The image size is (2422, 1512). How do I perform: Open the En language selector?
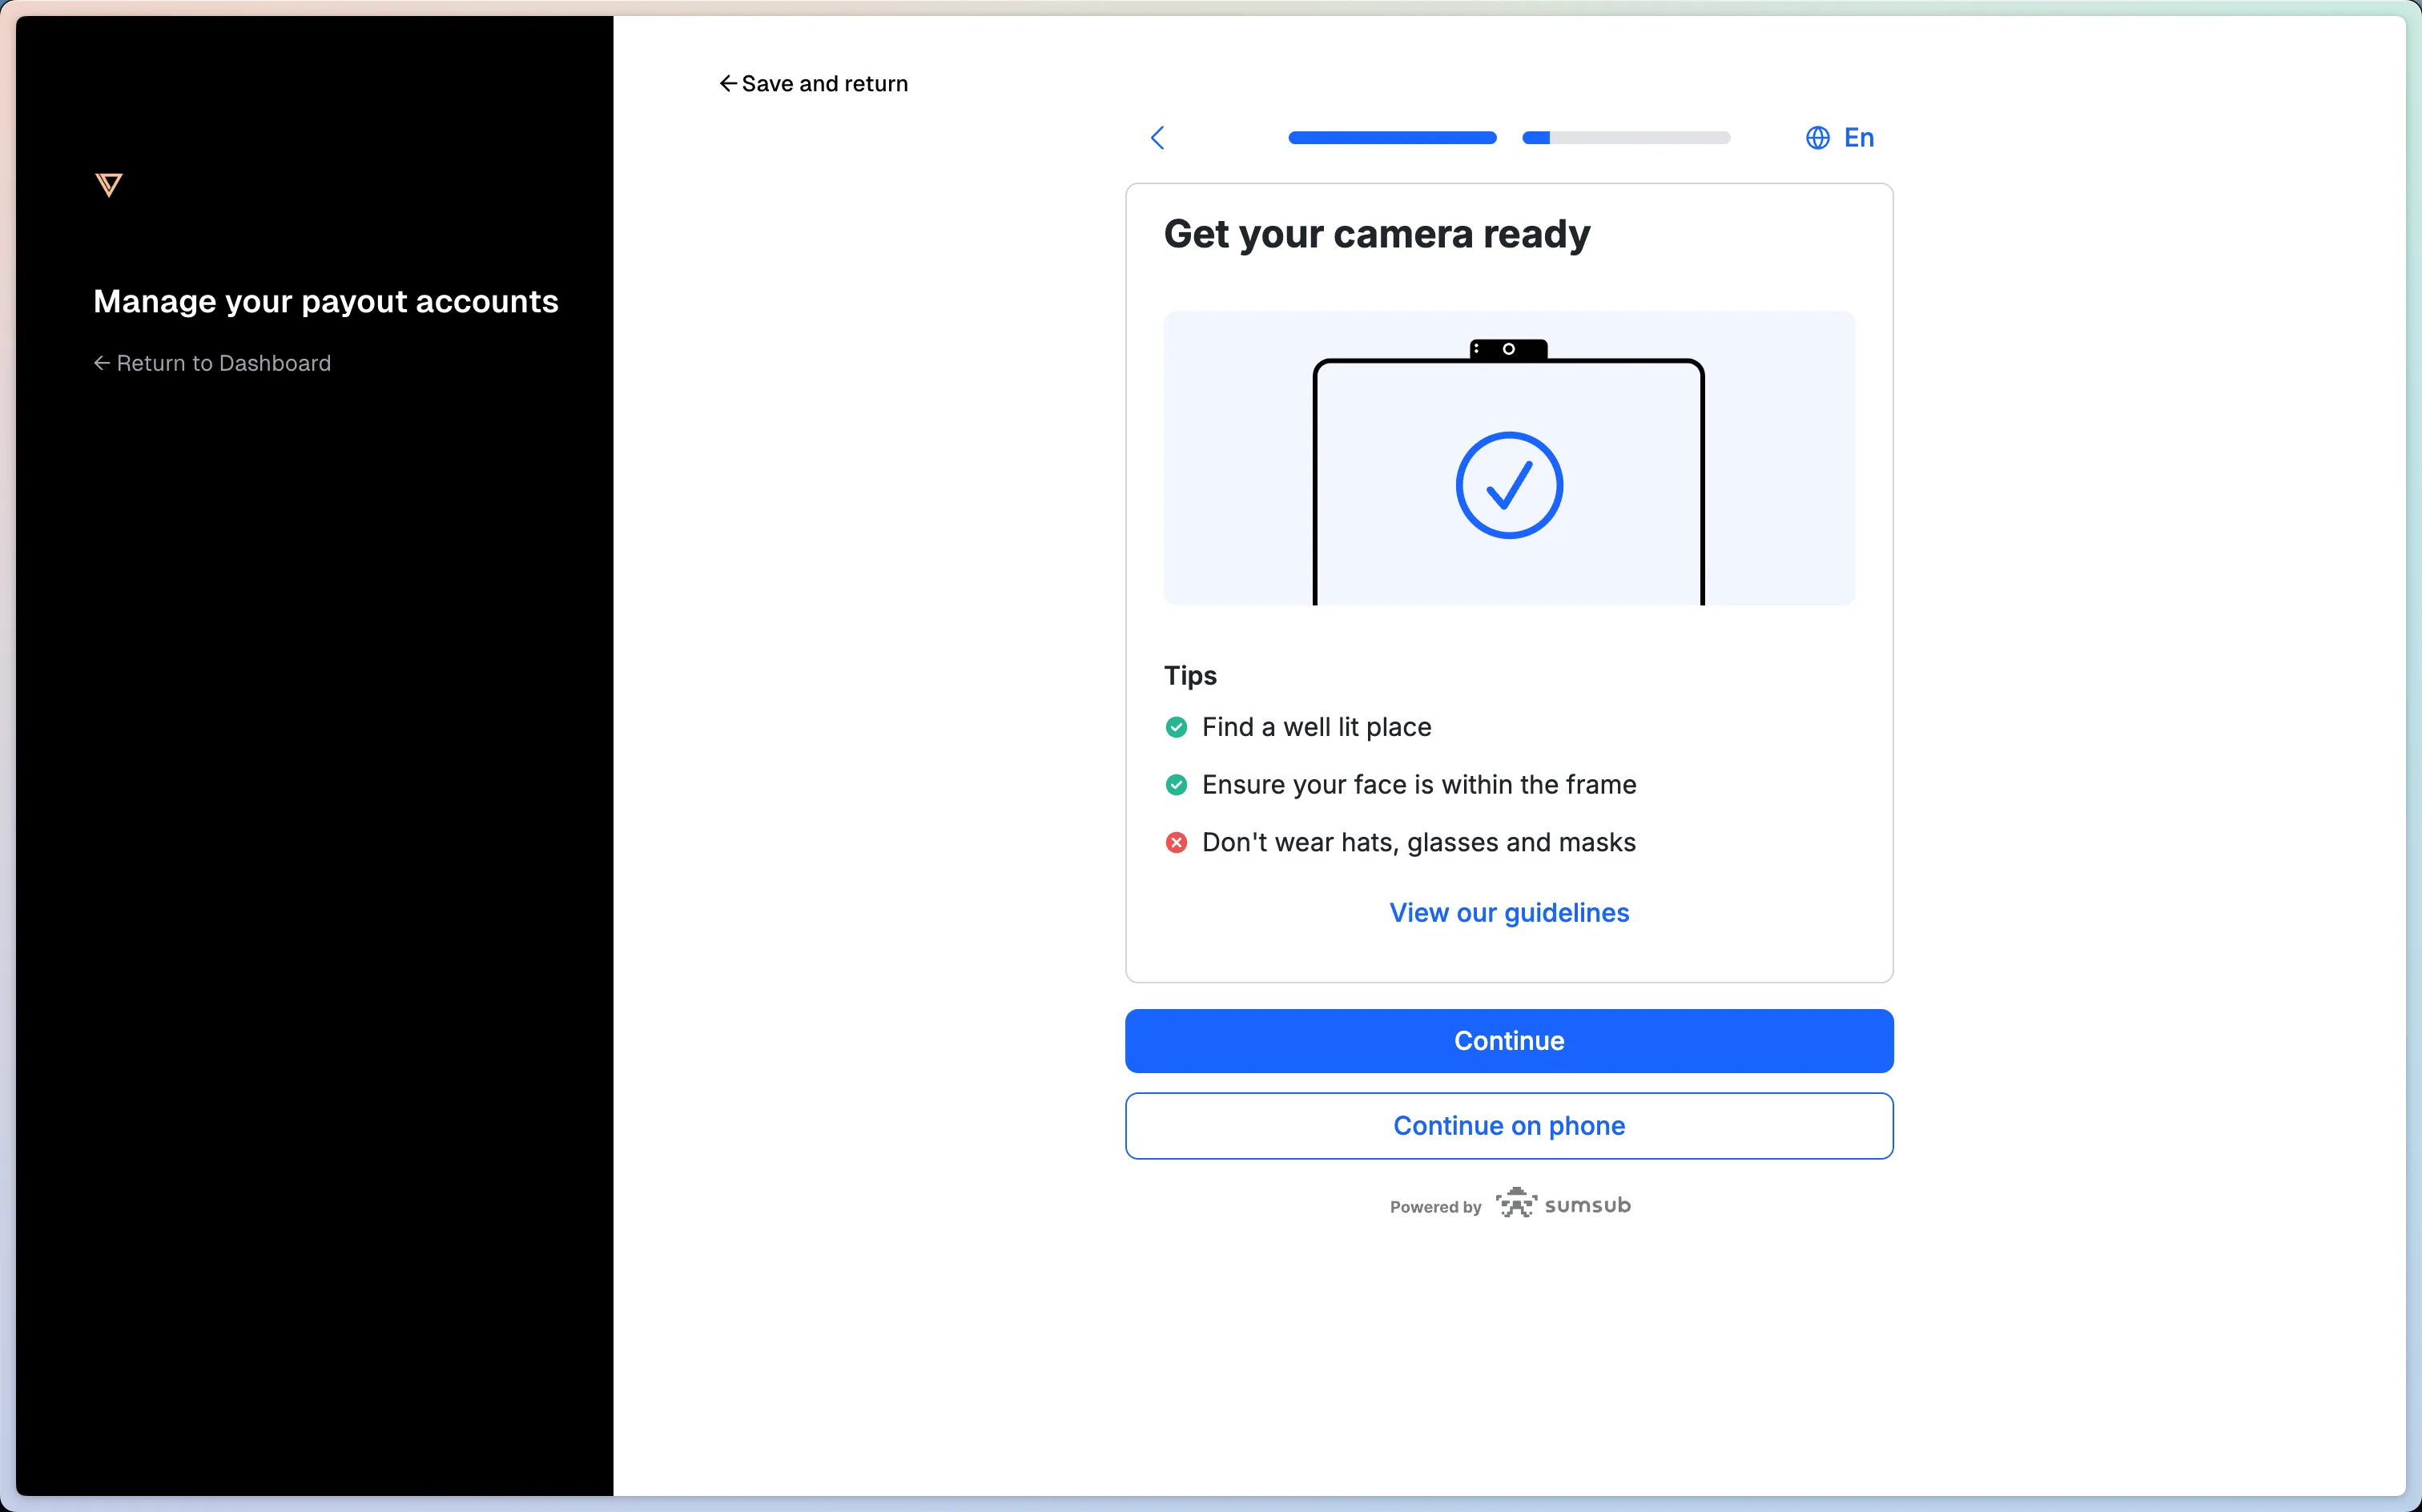point(1840,138)
